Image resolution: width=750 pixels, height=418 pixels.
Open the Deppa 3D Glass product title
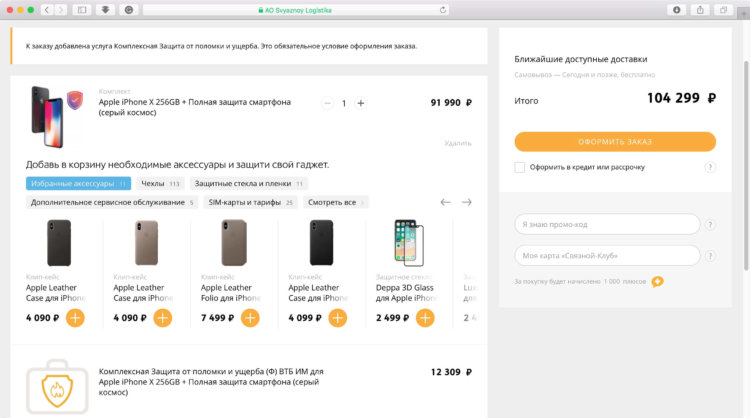click(x=406, y=293)
